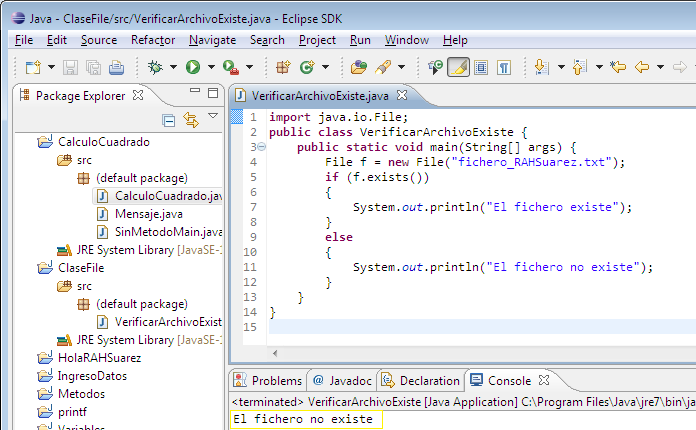
Task: Open the Help menu
Action: click(x=455, y=40)
